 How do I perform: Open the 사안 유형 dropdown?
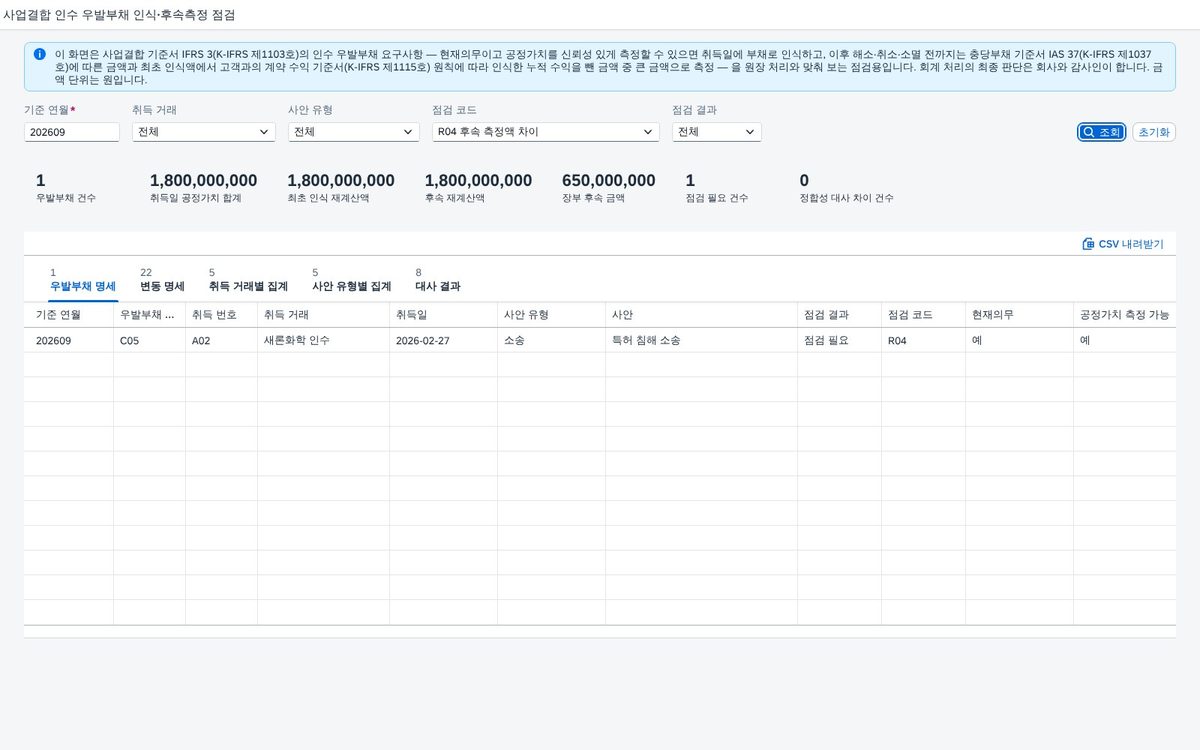[x=354, y=132]
